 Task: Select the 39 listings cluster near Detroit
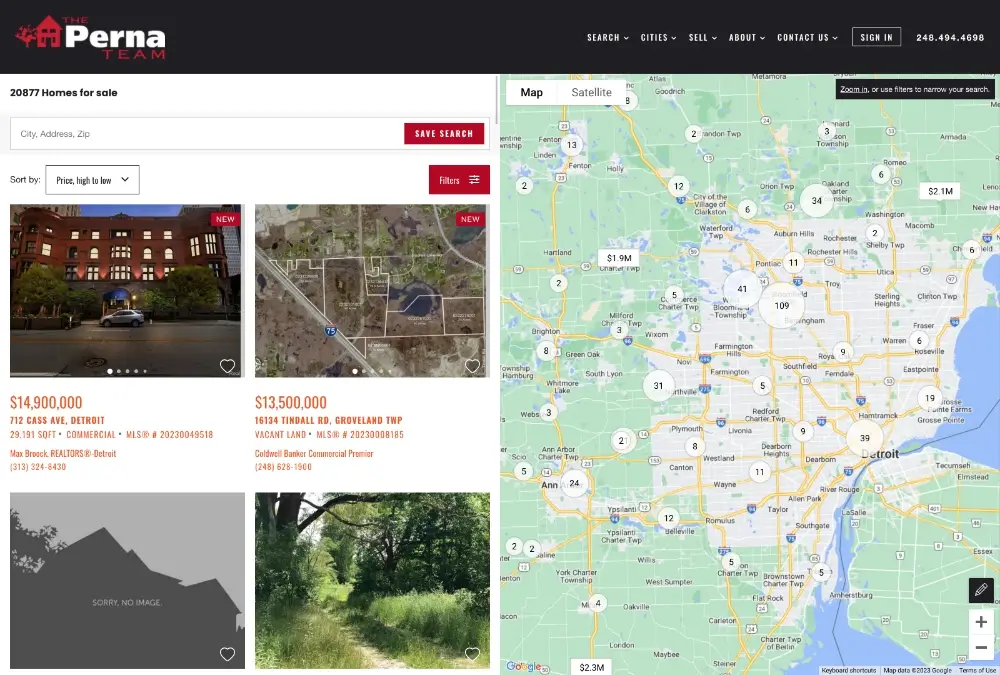(864, 438)
